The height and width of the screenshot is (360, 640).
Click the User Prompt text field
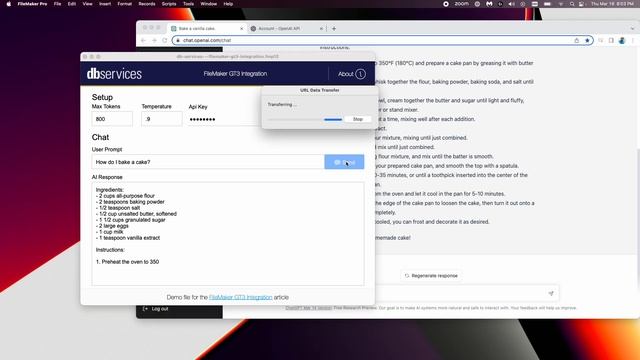coord(208,162)
